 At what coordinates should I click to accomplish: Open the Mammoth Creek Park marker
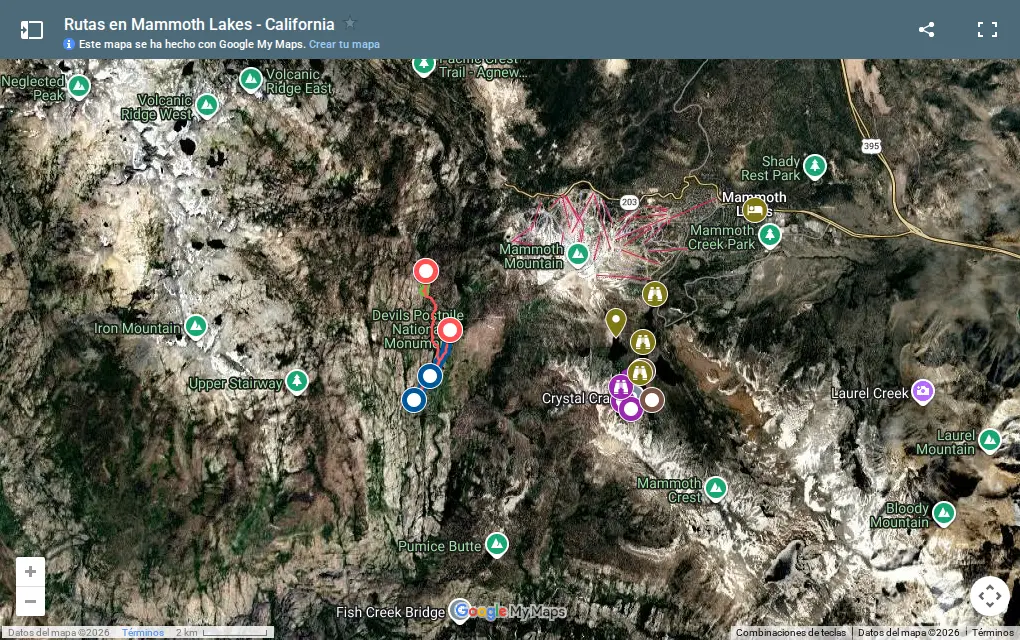770,234
